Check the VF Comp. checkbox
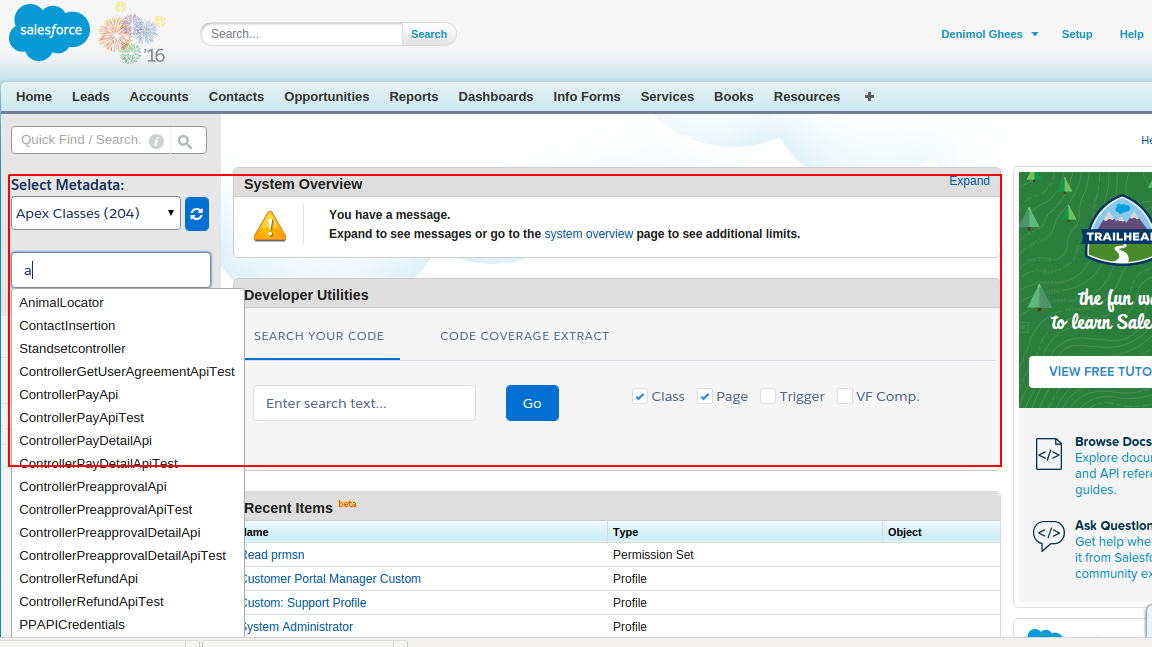Viewport: 1152px width, 647px height. pos(845,397)
